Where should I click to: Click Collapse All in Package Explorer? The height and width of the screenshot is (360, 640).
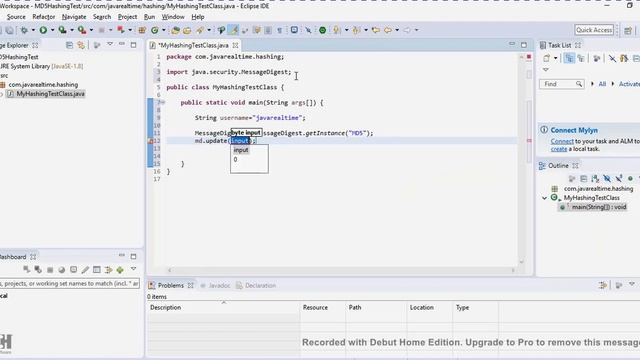coord(69,45)
